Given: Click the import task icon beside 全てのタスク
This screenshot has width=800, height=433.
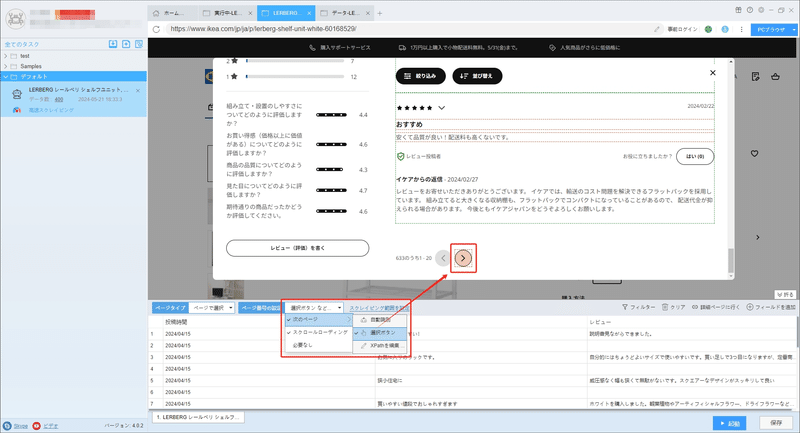Looking at the screenshot, I should (113, 44).
